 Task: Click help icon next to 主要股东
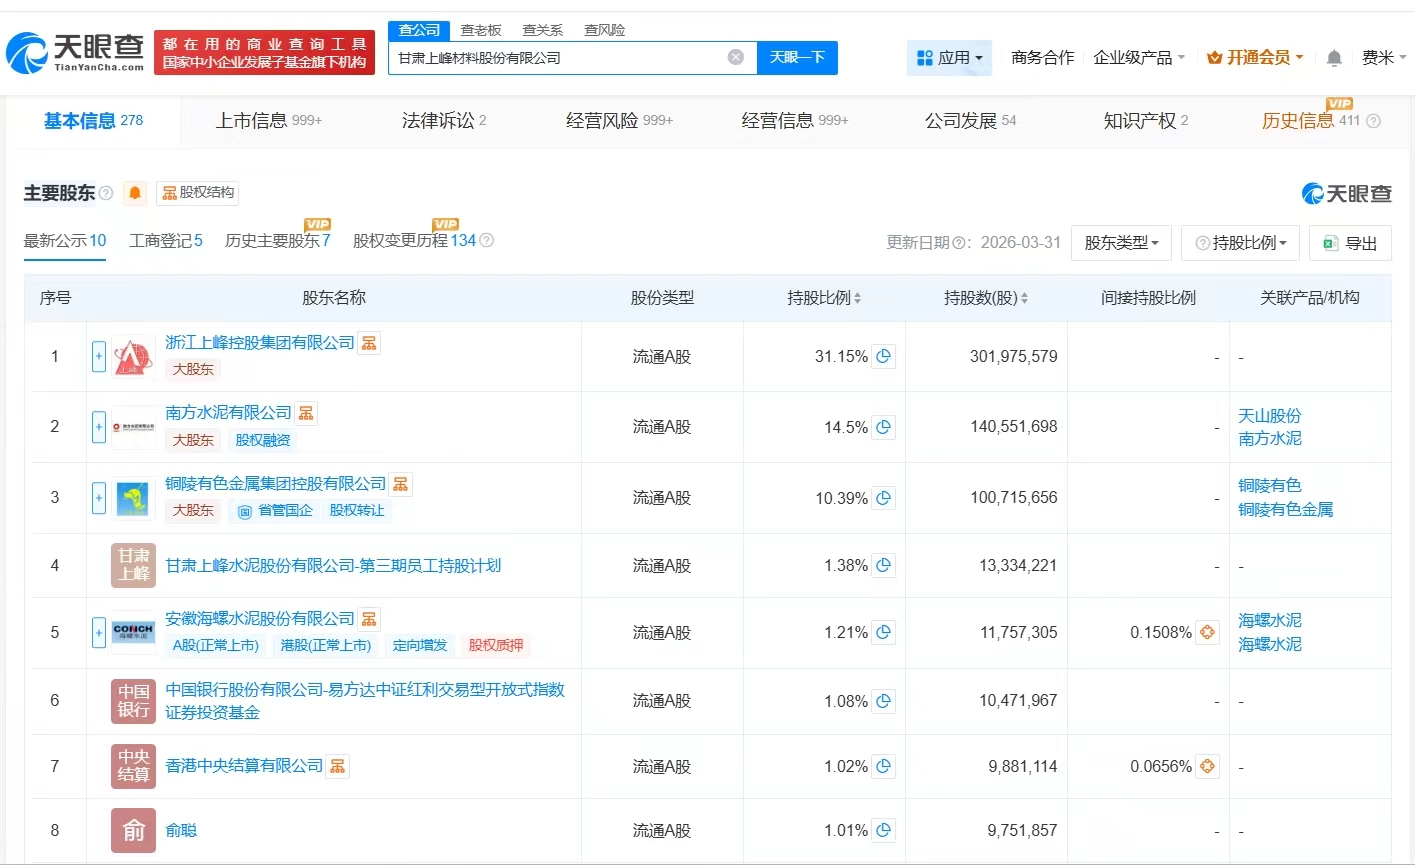click(106, 193)
